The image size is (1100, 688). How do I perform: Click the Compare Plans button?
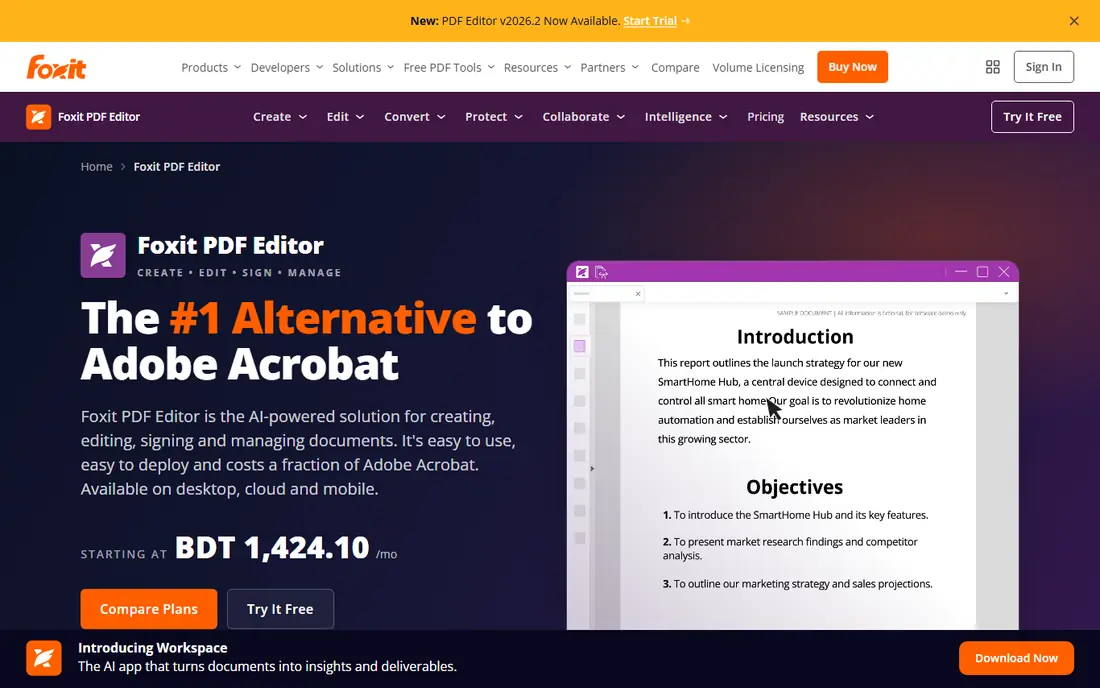(x=149, y=609)
